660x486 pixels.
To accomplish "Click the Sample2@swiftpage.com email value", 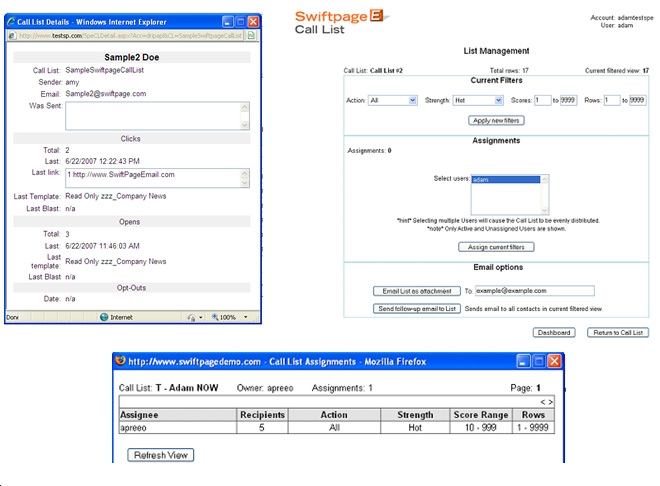I will (x=106, y=93).
